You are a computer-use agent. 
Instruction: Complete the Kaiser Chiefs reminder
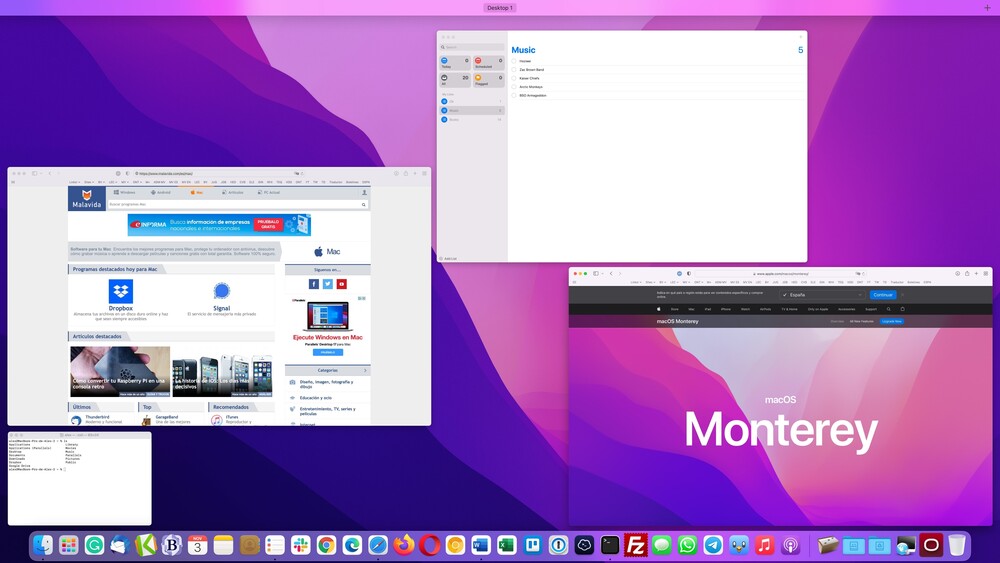[514, 78]
